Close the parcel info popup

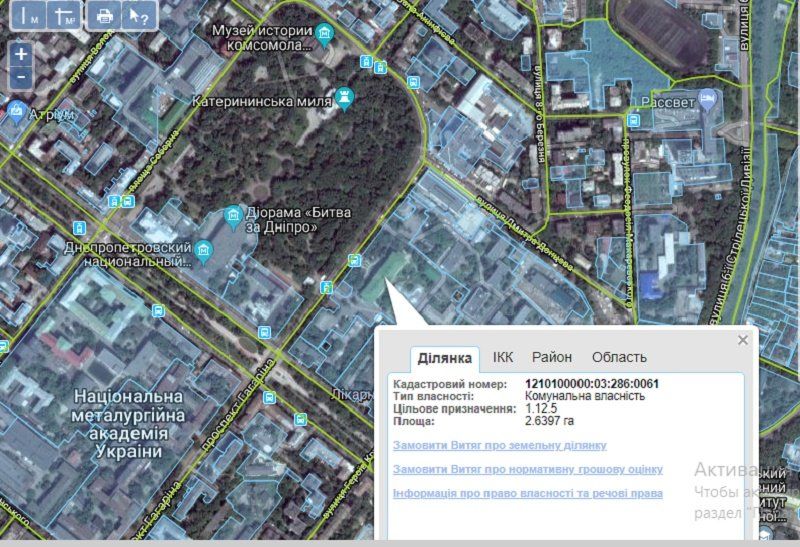click(743, 340)
